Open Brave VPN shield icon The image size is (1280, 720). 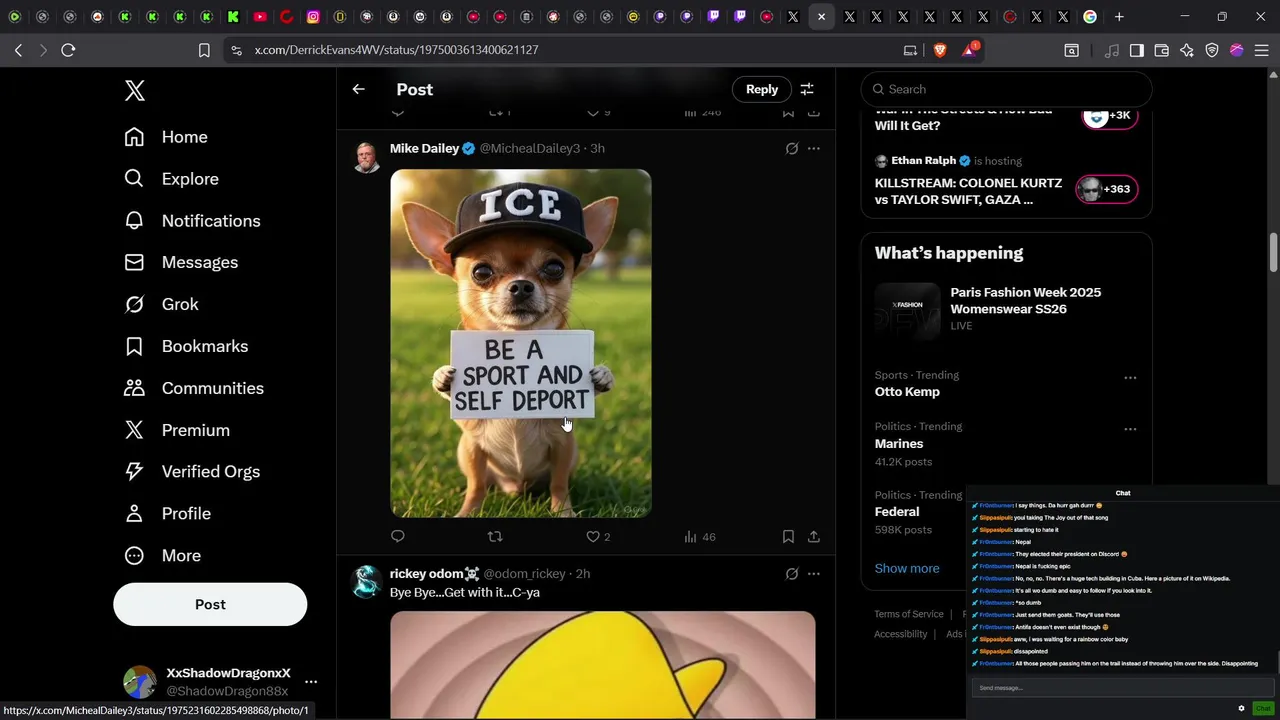point(1212,50)
